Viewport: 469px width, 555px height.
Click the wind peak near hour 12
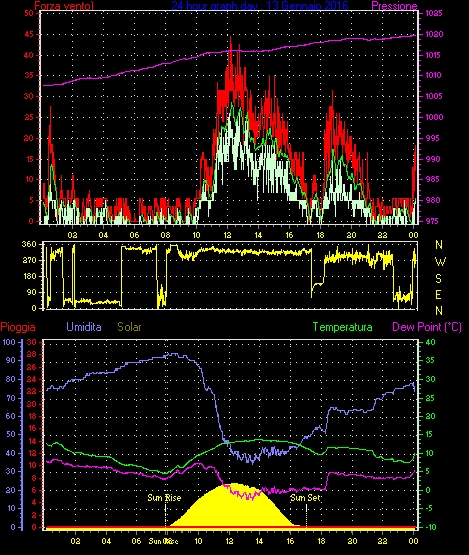tap(231, 38)
